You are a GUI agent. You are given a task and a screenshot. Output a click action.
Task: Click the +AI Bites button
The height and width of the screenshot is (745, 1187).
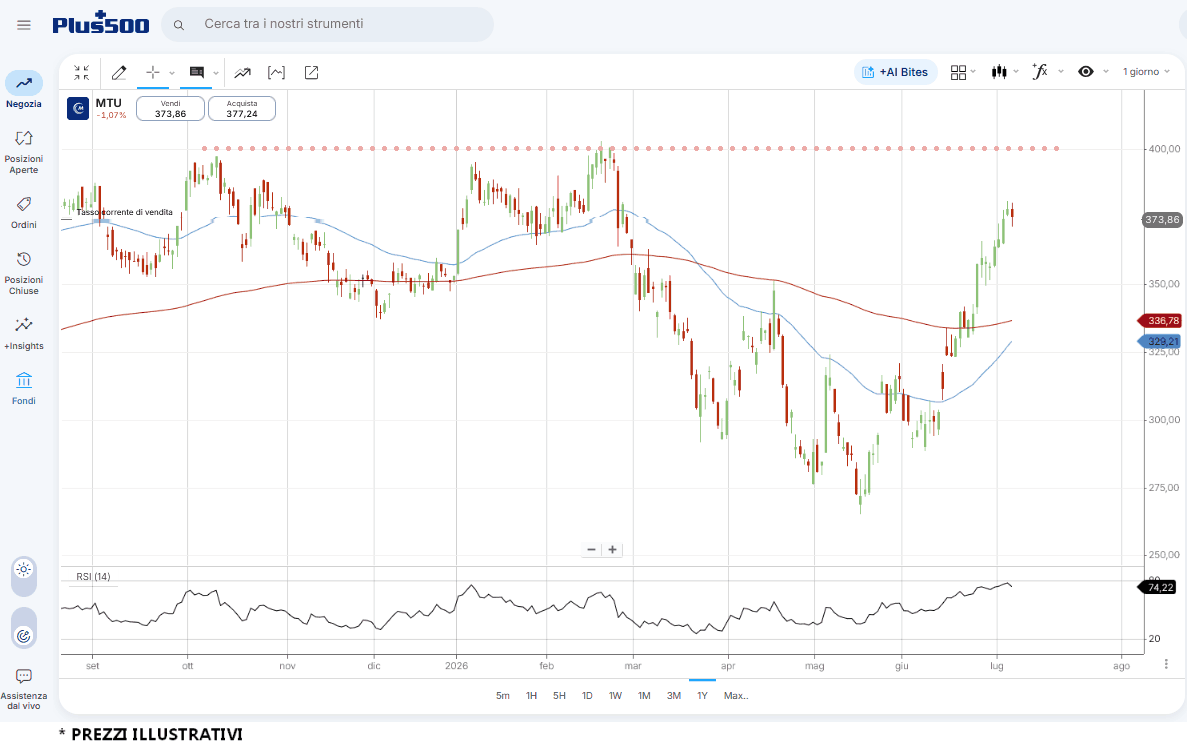896,72
